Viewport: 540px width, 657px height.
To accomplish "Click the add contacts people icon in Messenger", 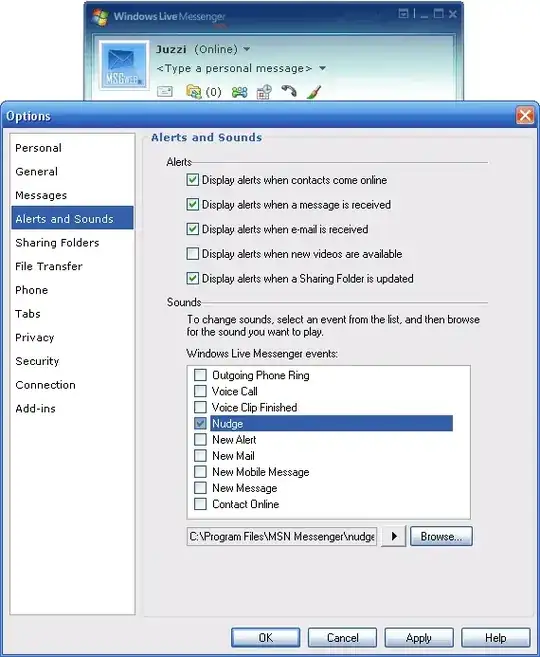I will pos(239,92).
